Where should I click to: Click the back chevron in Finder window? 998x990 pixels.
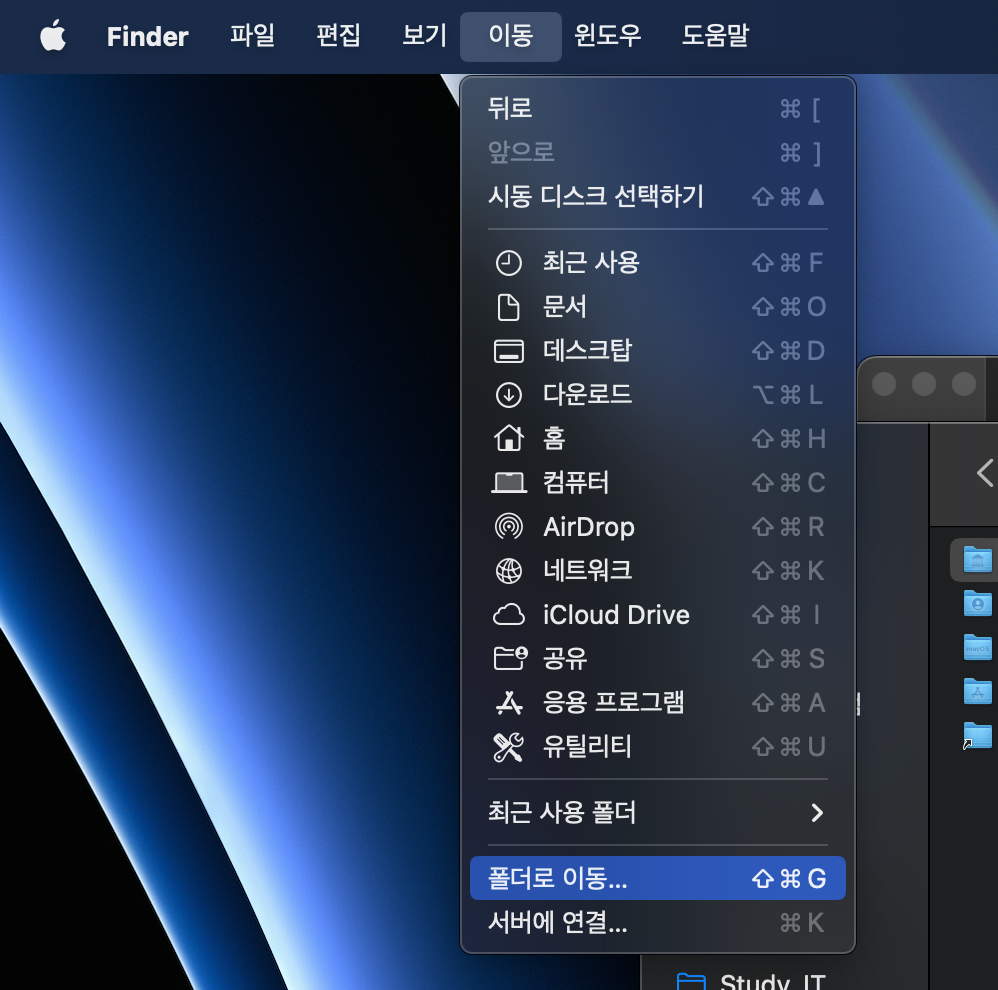point(985,473)
